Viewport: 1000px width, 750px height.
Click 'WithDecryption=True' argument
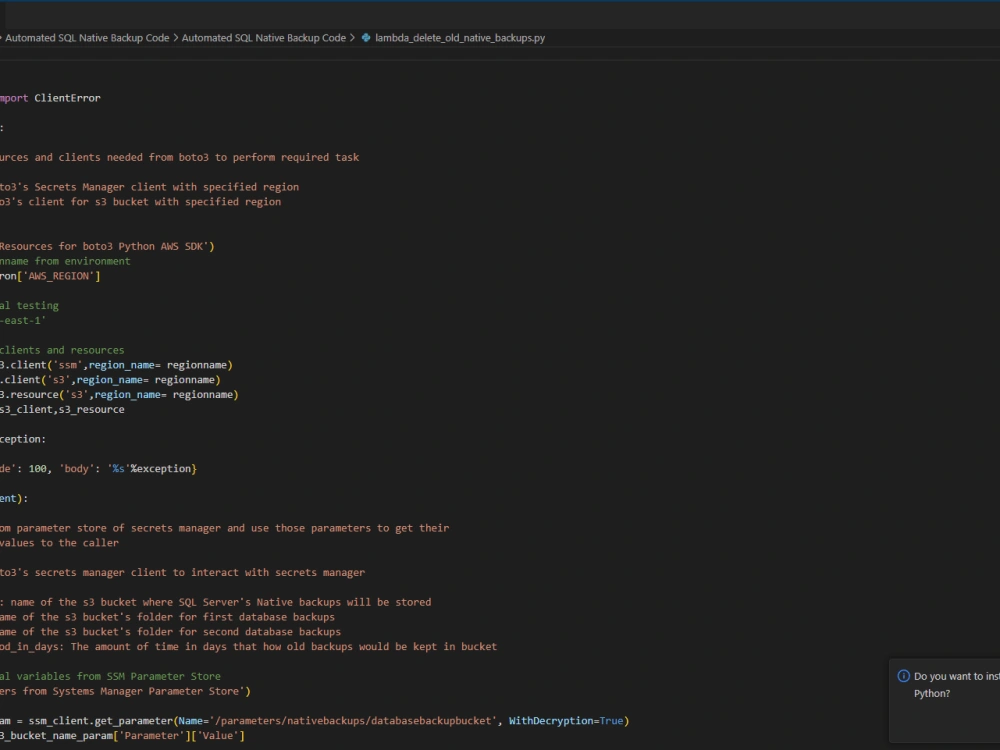(x=566, y=721)
